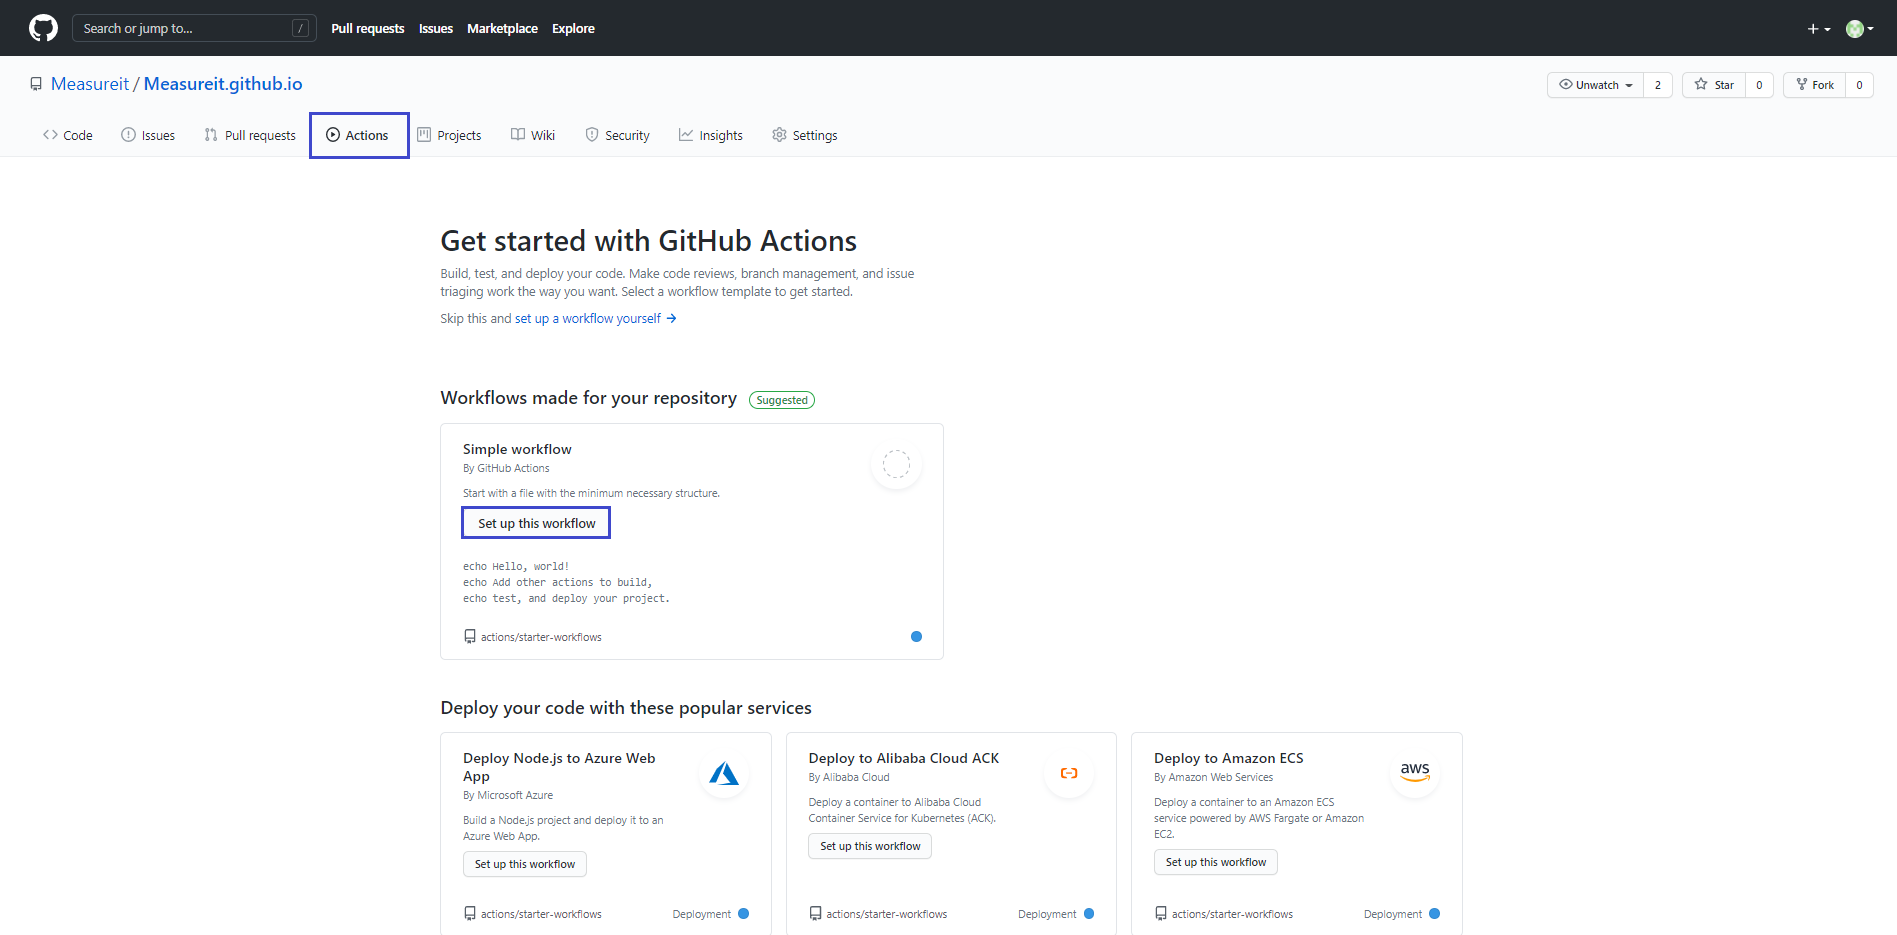Viewport: 1897px width, 935px height.
Task: Open the stargazers count beside Star
Action: pyautogui.click(x=1760, y=85)
